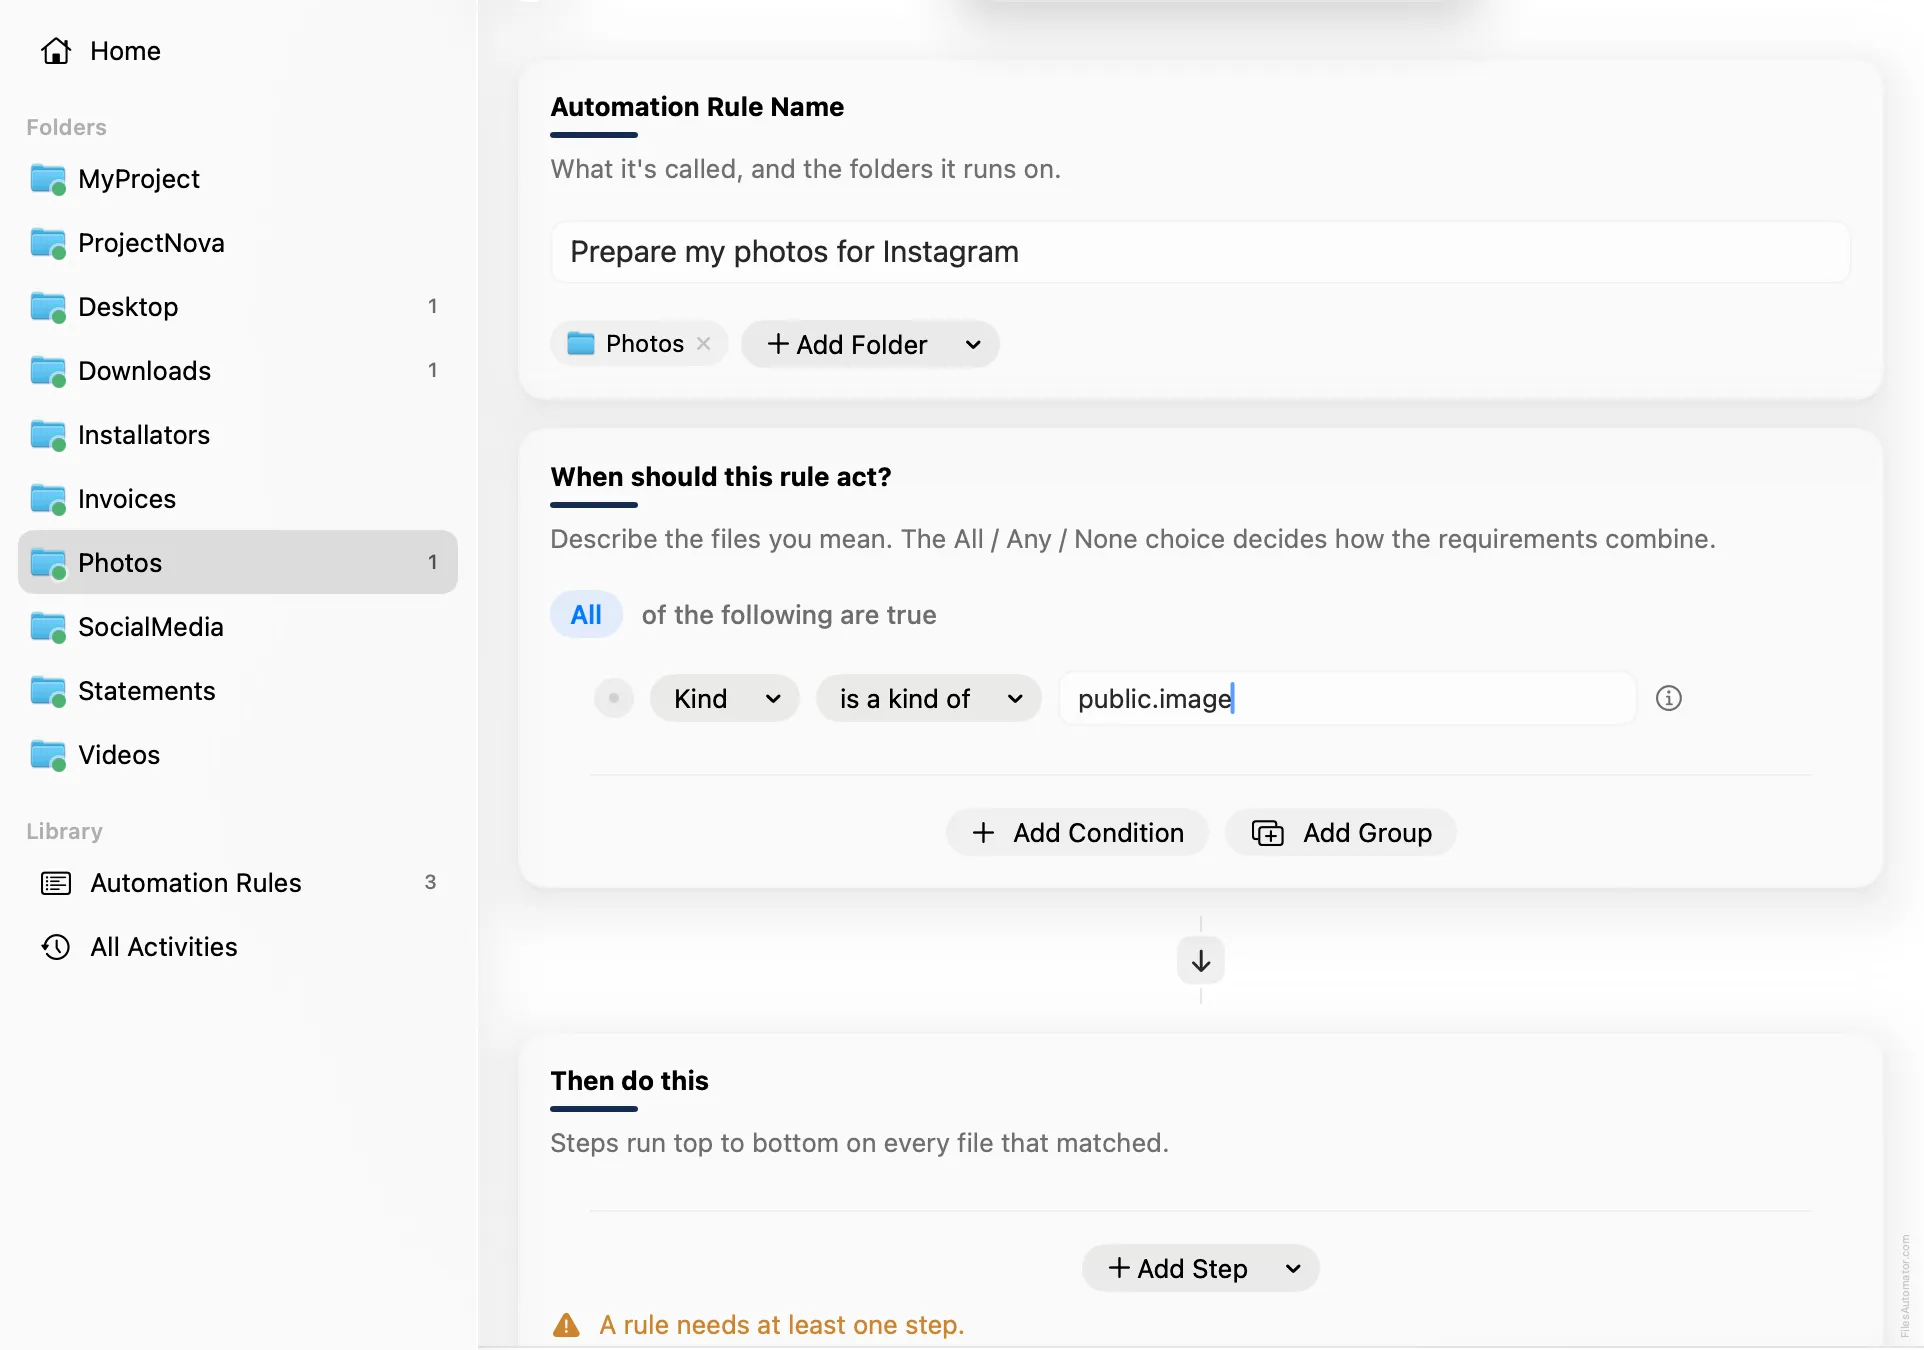Click the Videos folder icon
1924x1350 pixels.
(48, 756)
